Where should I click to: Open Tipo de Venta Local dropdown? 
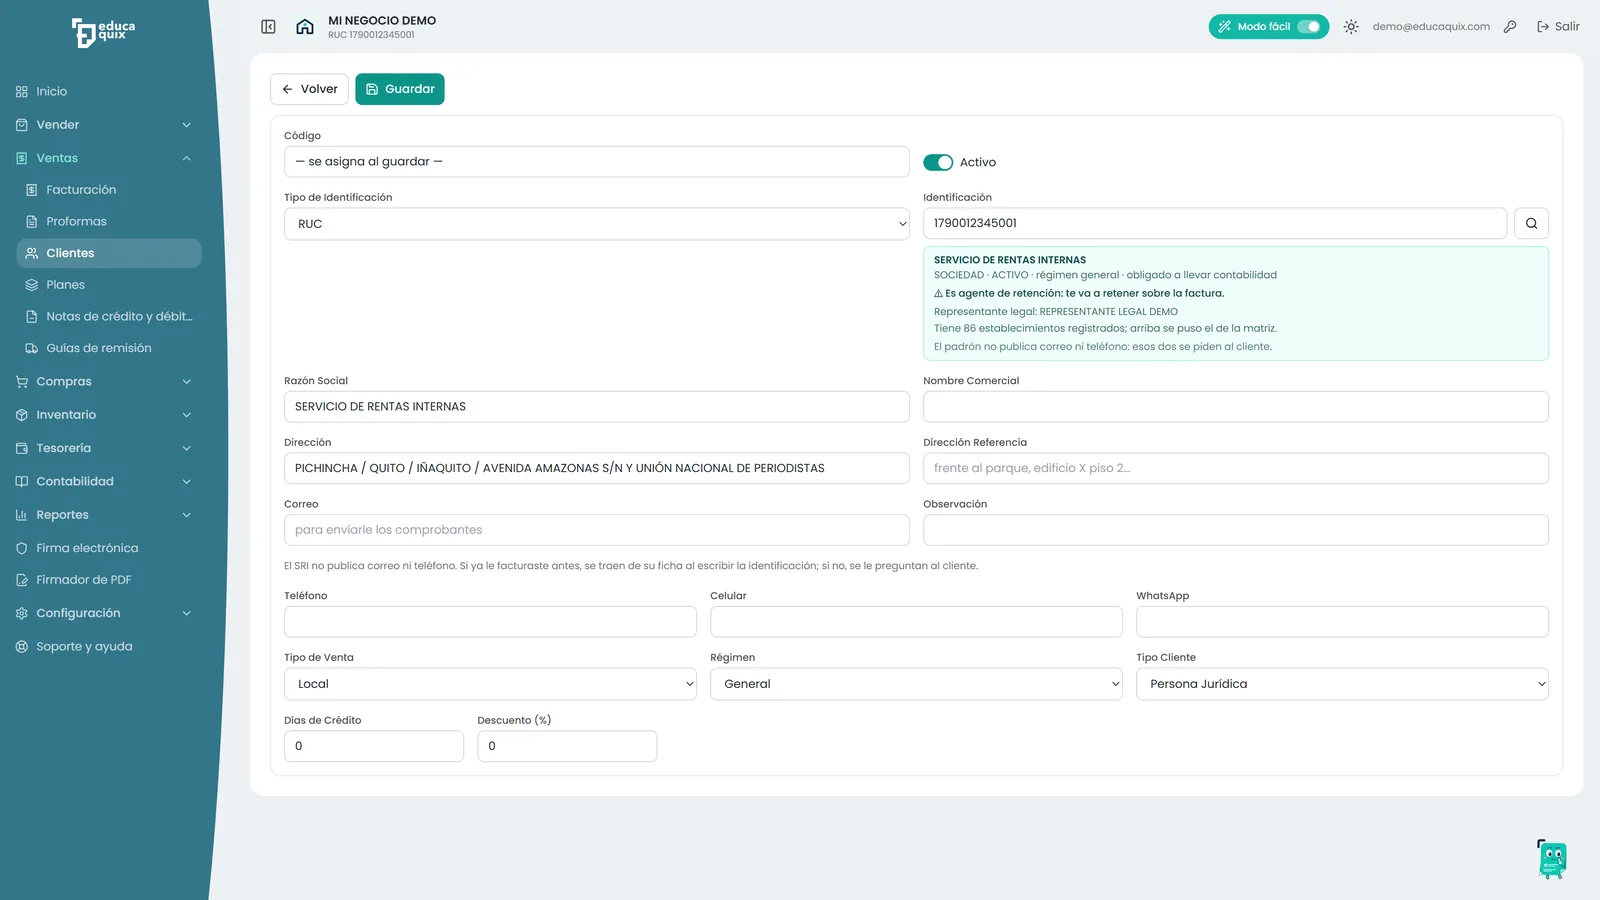click(490, 684)
